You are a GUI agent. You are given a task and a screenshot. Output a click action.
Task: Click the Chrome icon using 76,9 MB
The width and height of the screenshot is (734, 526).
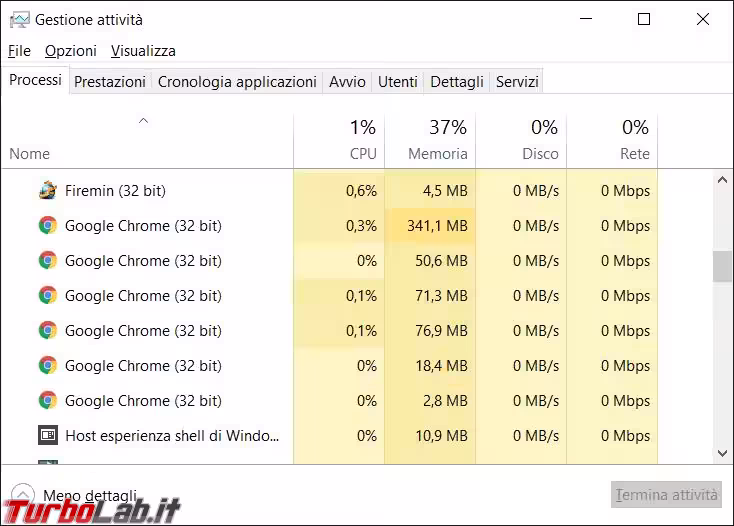coord(47,331)
